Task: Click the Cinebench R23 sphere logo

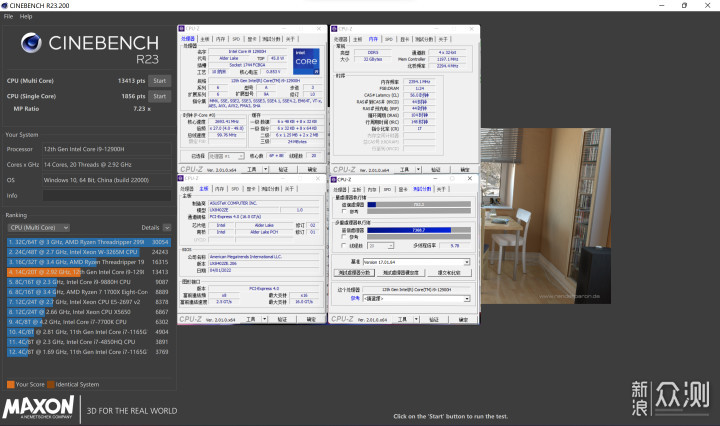Action: [x=31, y=43]
